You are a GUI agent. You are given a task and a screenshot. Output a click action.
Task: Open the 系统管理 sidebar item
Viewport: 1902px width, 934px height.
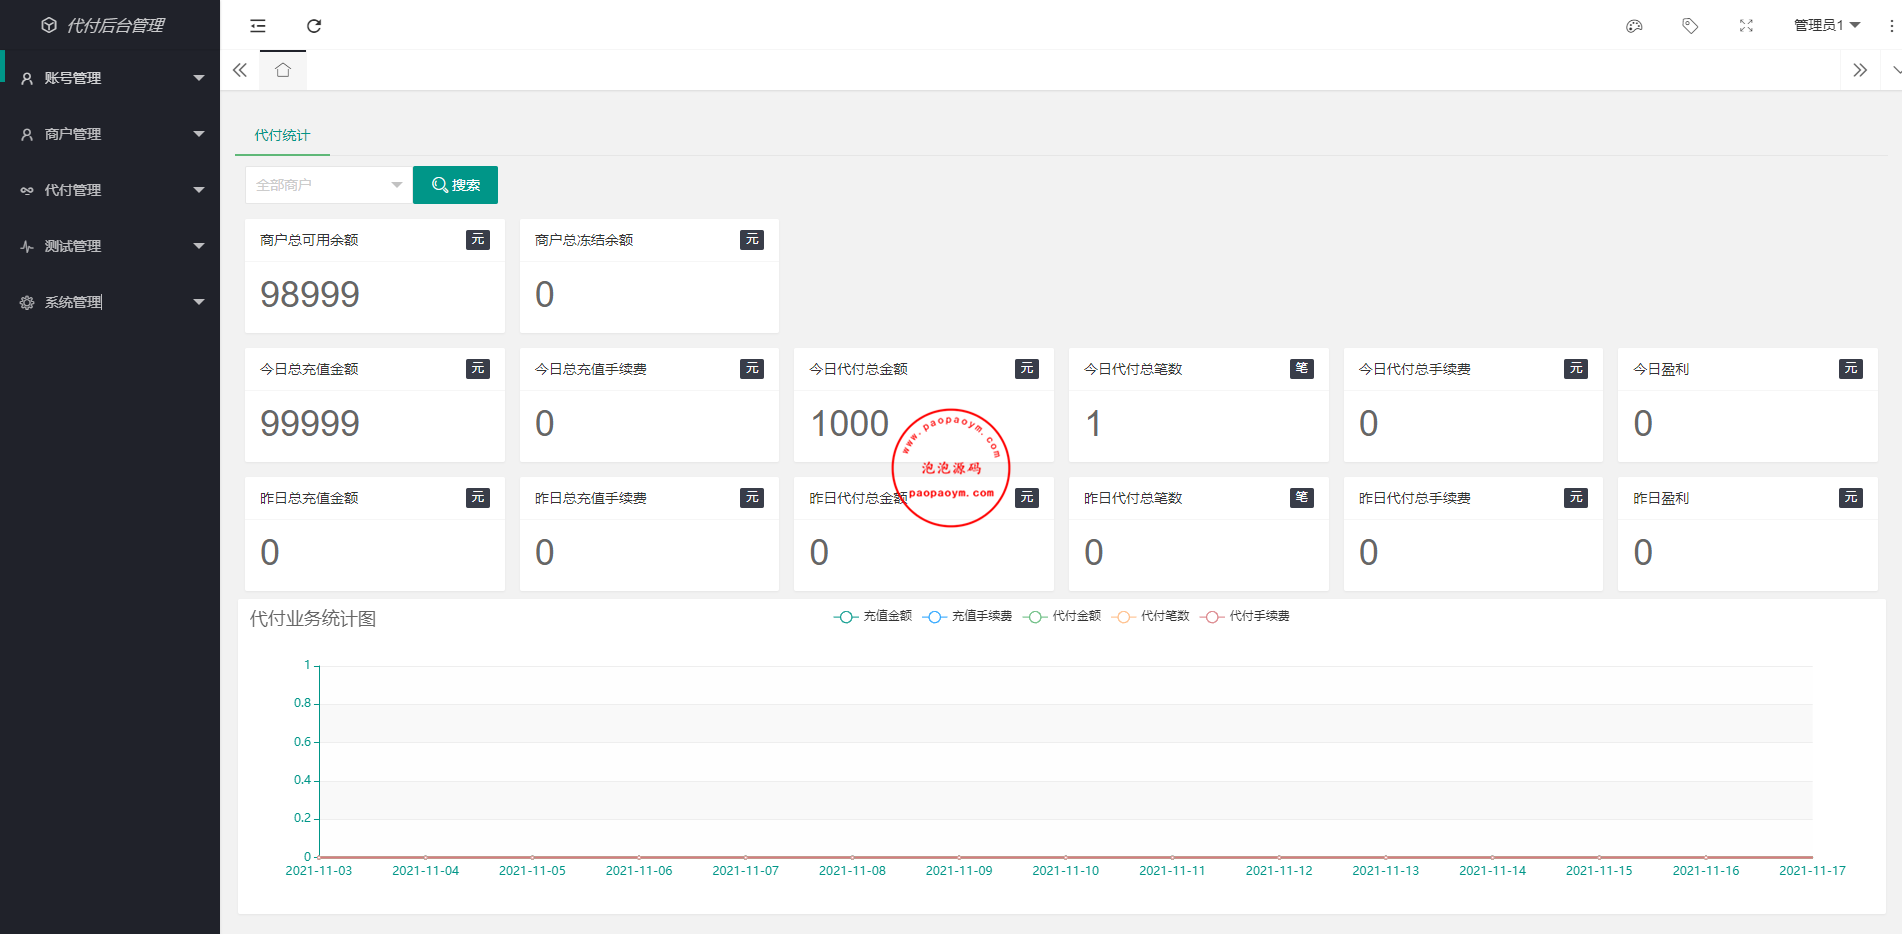pos(110,302)
